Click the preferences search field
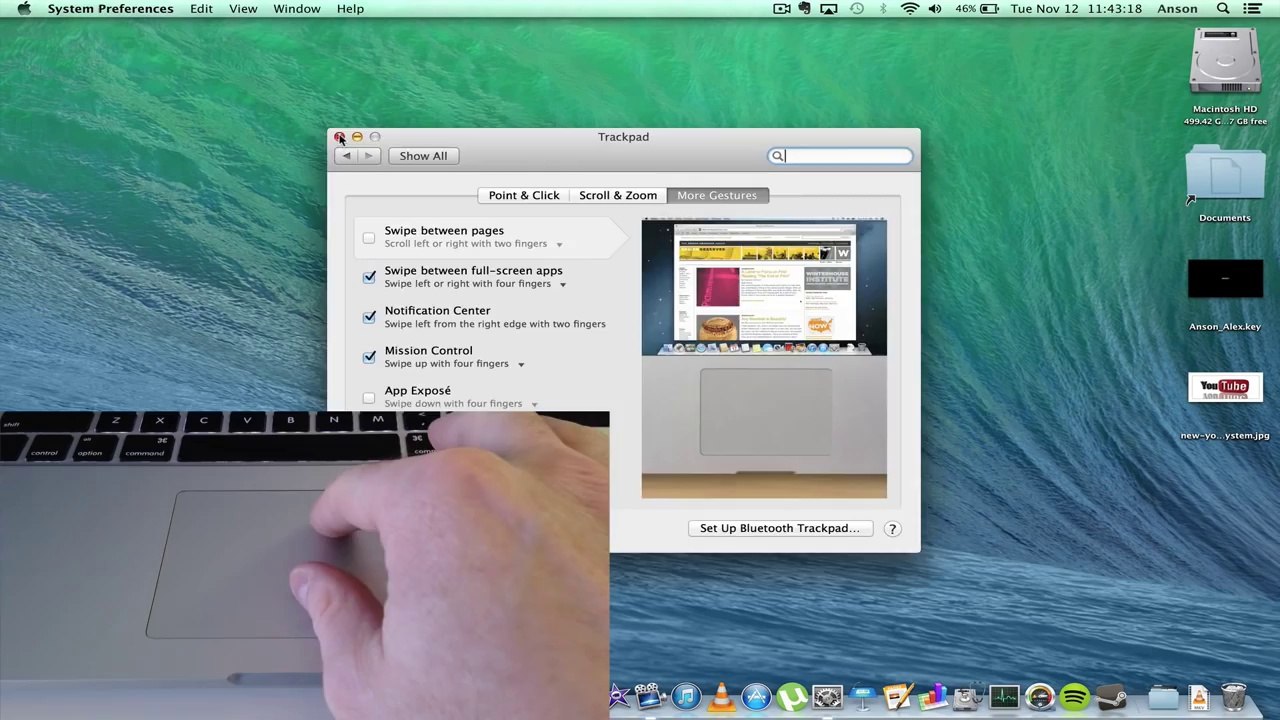 (x=840, y=156)
